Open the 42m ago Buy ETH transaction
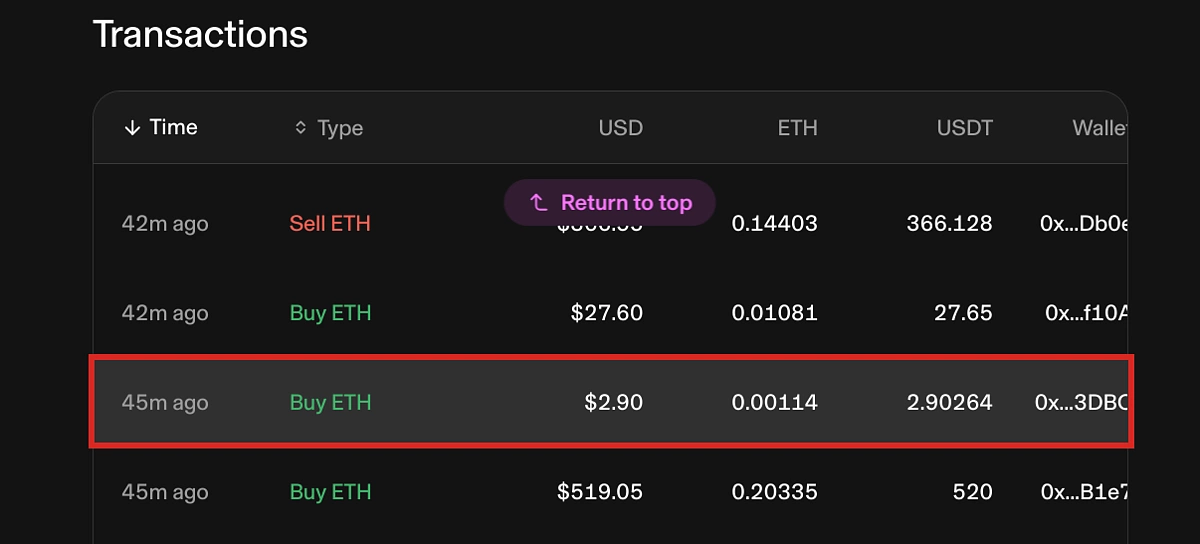 [610, 313]
